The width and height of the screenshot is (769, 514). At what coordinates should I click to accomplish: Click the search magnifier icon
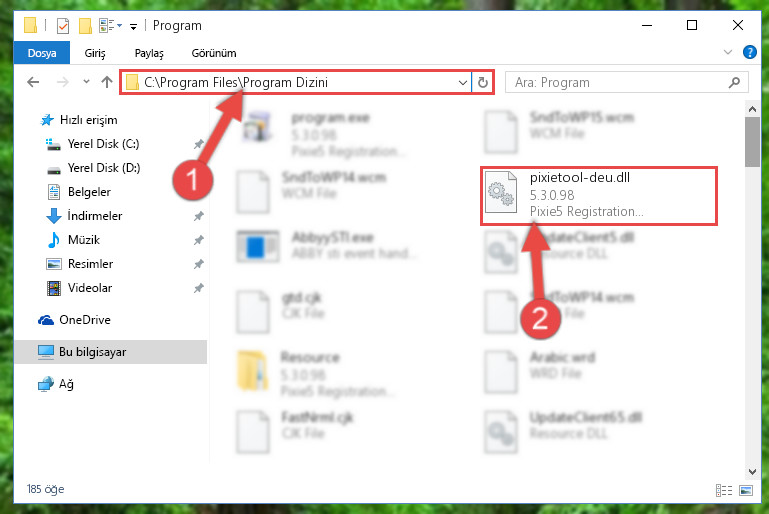click(x=734, y=82)
